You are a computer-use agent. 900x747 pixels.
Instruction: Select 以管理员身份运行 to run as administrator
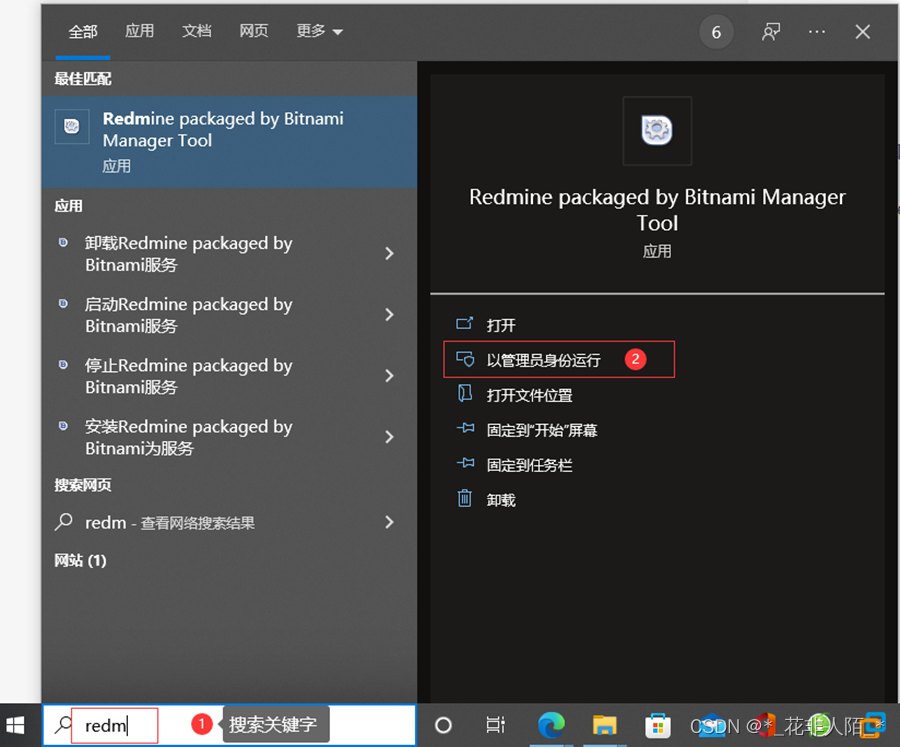click(x=544, y=359)
